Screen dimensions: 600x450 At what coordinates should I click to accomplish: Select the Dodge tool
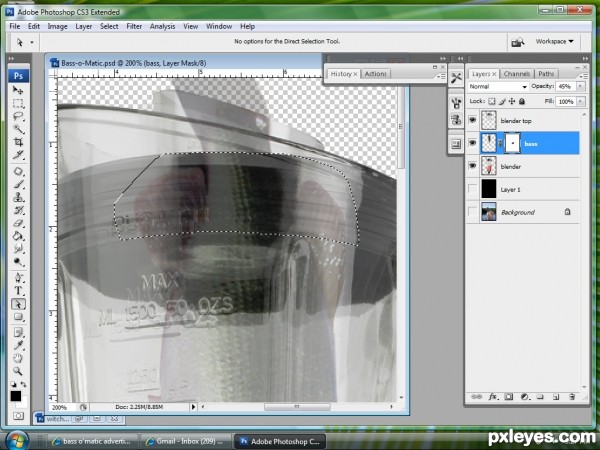click(18, 262)
